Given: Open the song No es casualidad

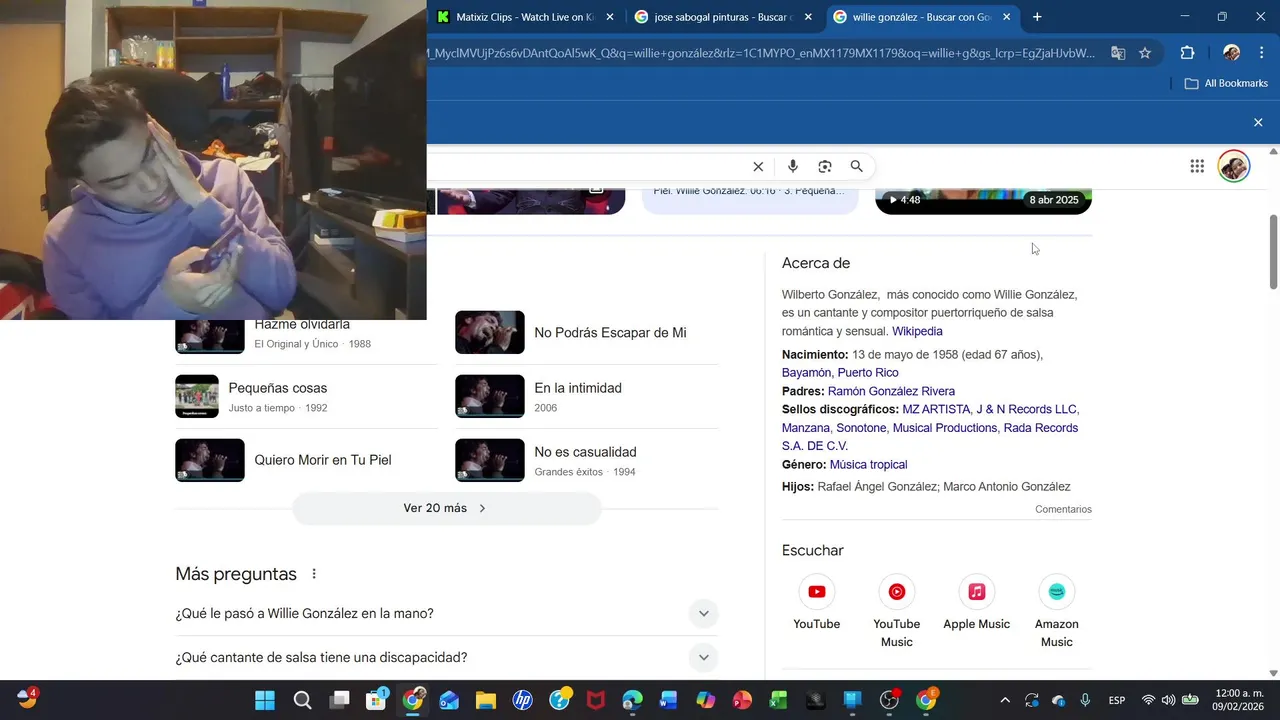Looking at the screenshot, I should coord(586,460).
